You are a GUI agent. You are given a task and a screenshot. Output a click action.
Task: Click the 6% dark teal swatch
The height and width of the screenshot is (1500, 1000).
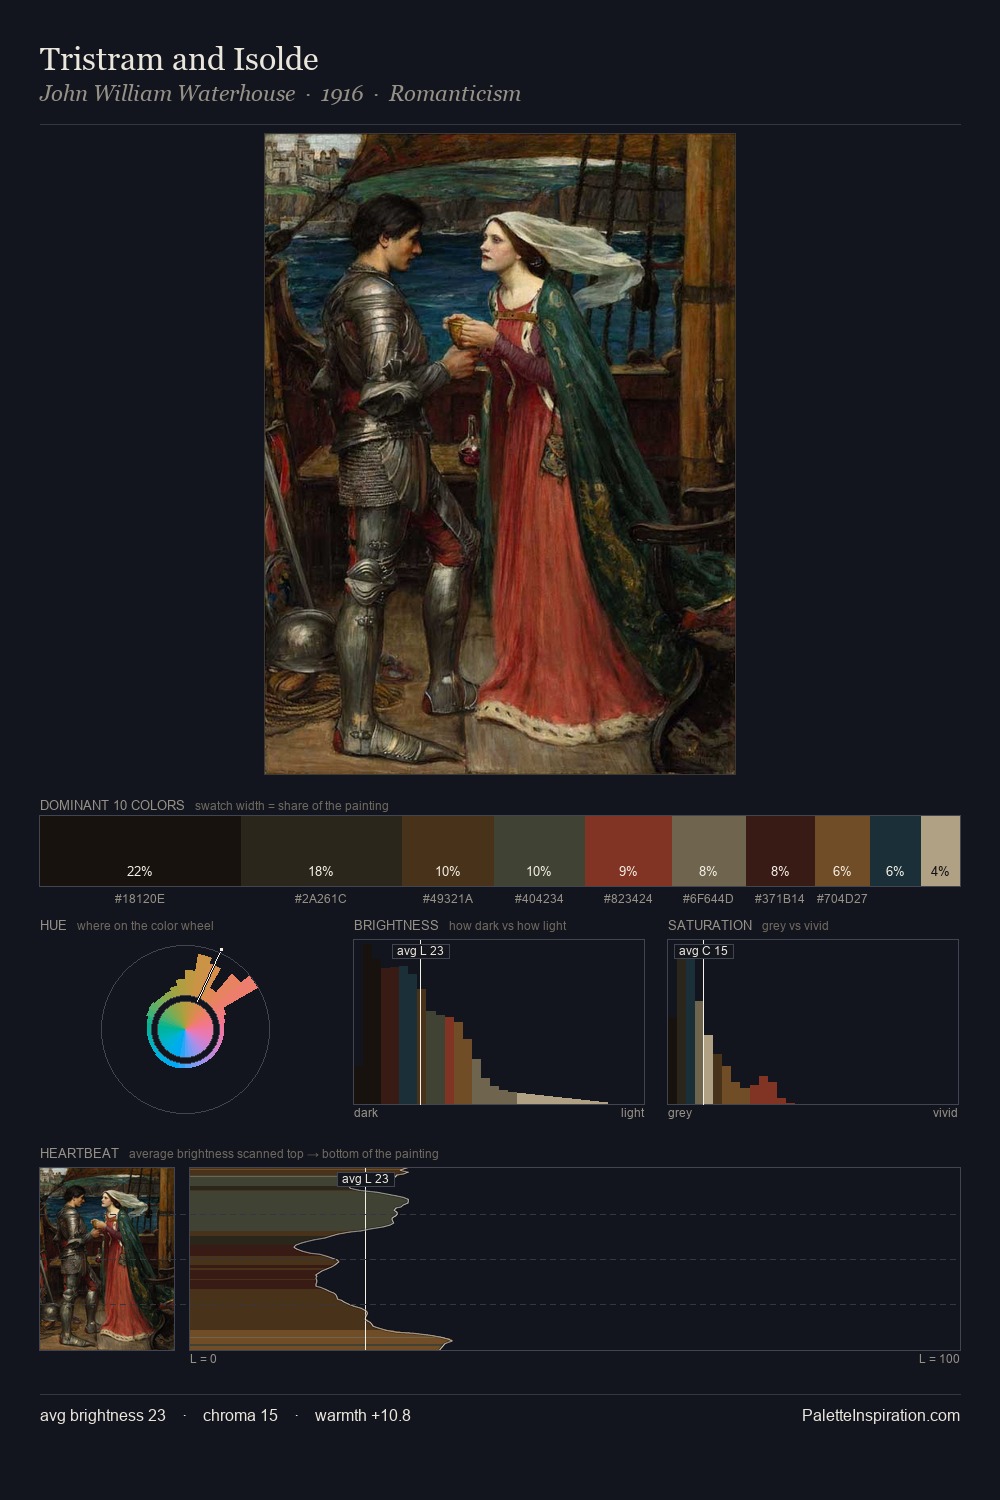click(x=895, y=851)
